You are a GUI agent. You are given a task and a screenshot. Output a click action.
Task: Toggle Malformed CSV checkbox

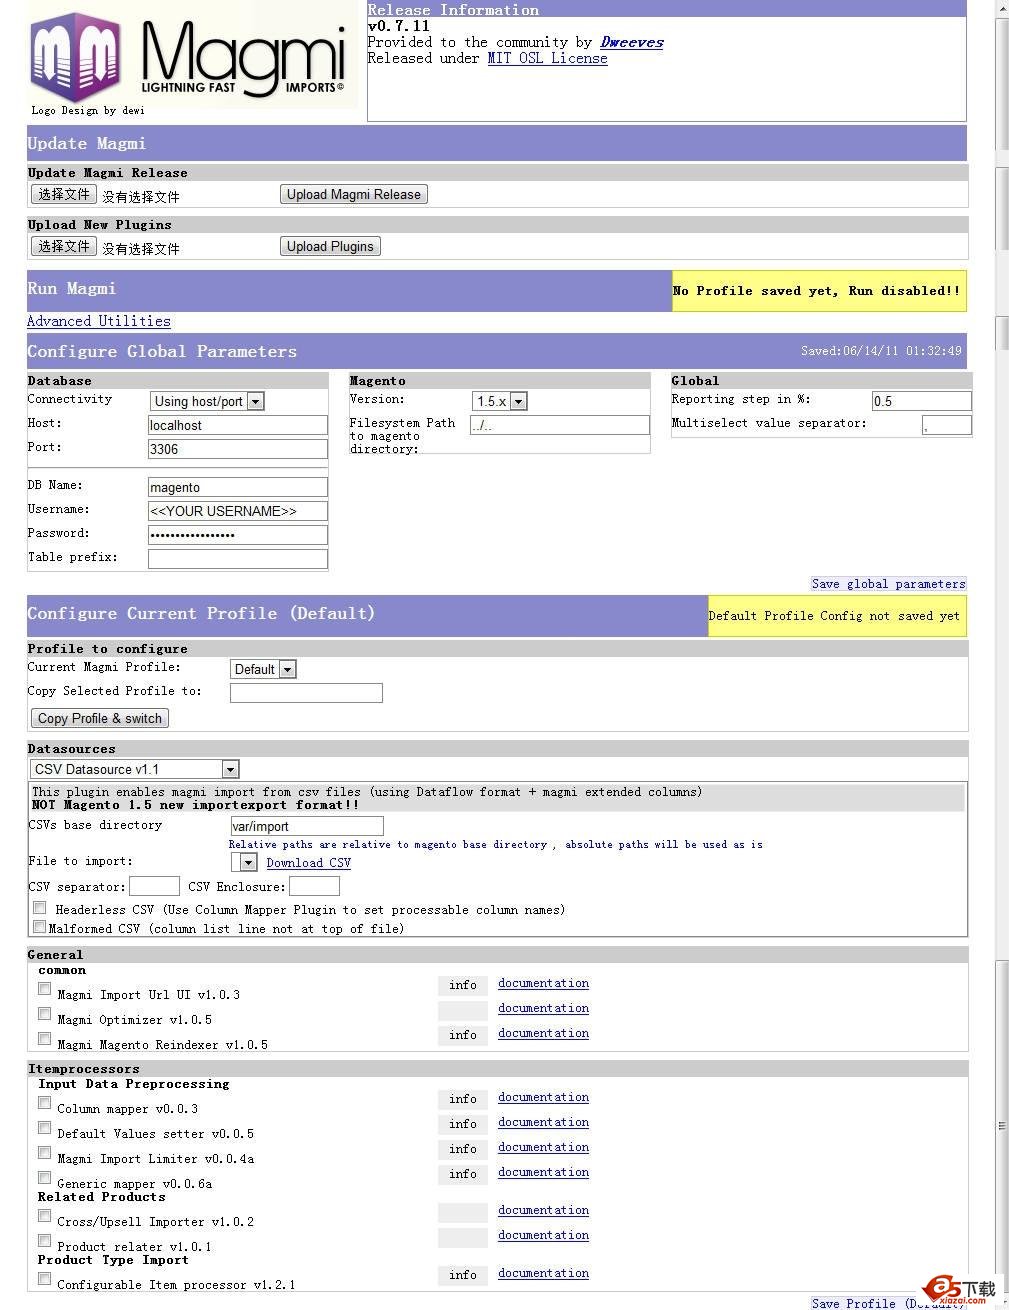click(40, 927)
